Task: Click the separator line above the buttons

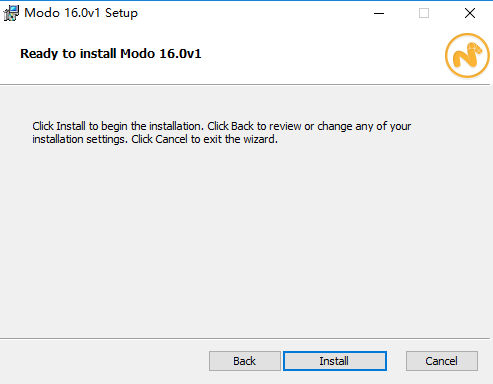Action: click(x=245, y=339)
